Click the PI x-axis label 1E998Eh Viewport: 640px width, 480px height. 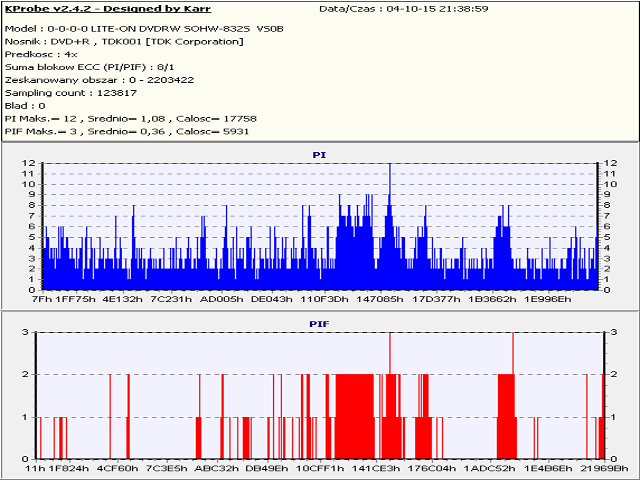point(548,299)
